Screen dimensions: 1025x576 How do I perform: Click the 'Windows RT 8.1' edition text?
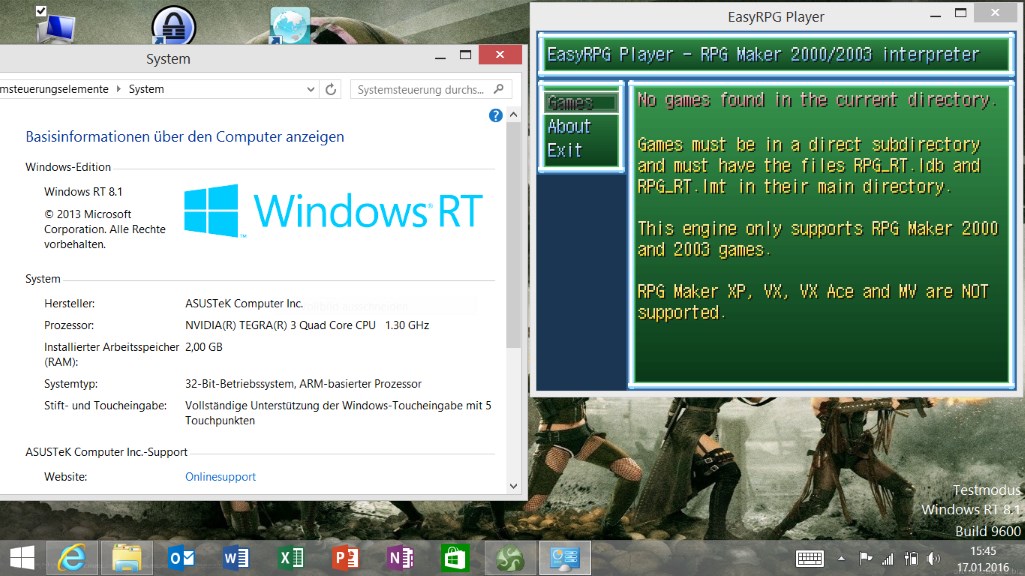[83, 192]
